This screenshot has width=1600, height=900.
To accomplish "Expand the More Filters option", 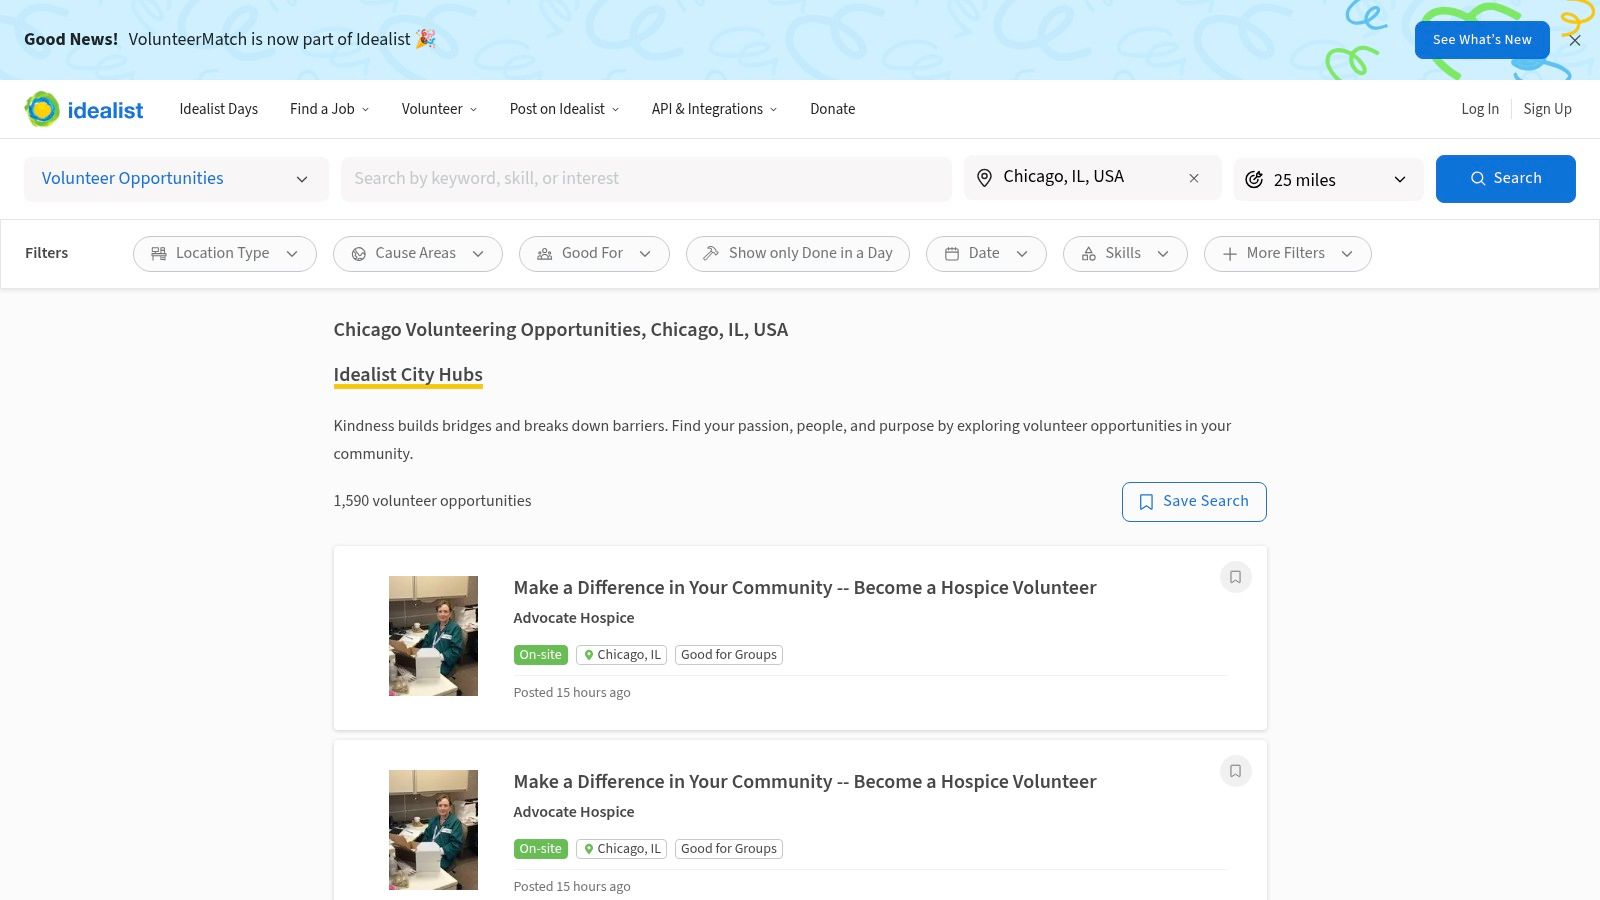I will point(1288,254).
